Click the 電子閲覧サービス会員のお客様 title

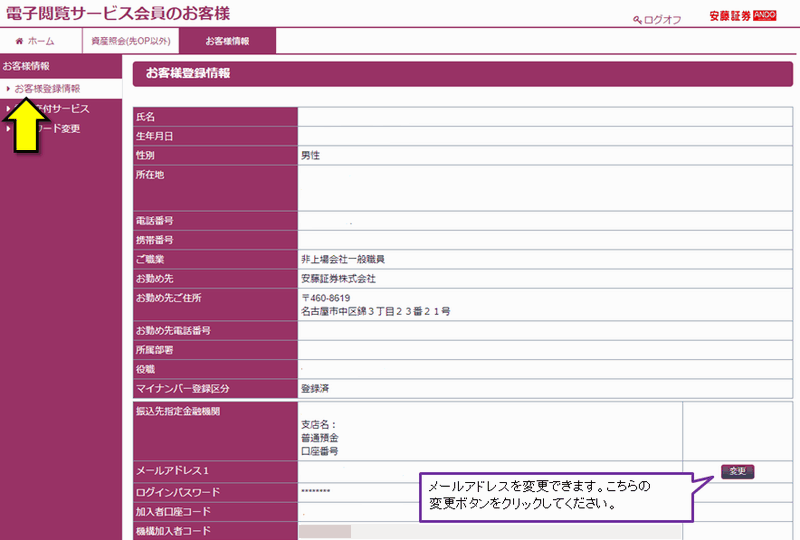(x=118, y=13)
